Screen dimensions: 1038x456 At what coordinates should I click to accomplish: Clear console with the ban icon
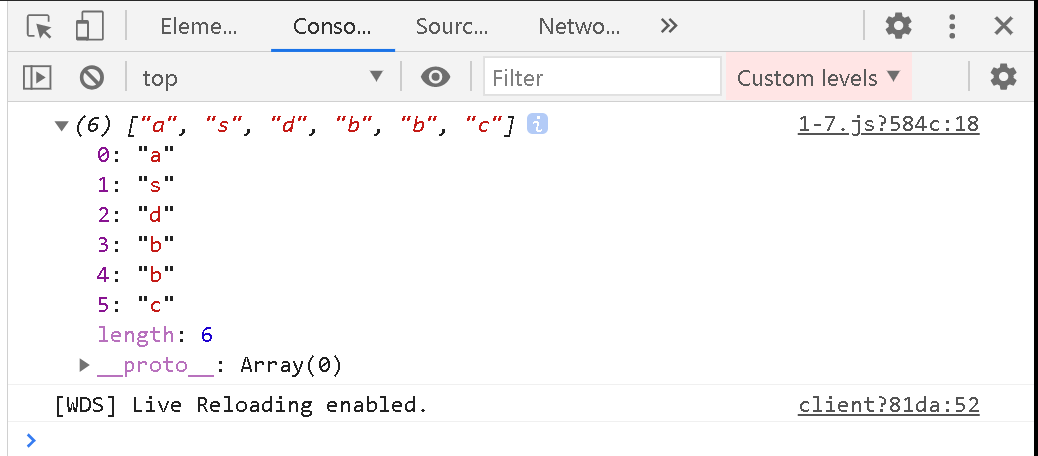[91, 78]
